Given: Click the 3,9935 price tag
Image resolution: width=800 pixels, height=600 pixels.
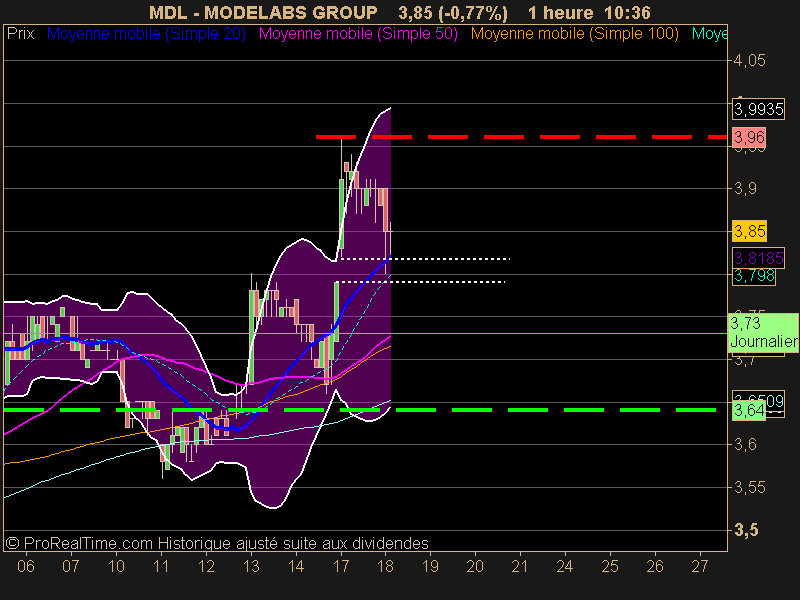Looking at the screenshot, I should [x=759, y=109].
